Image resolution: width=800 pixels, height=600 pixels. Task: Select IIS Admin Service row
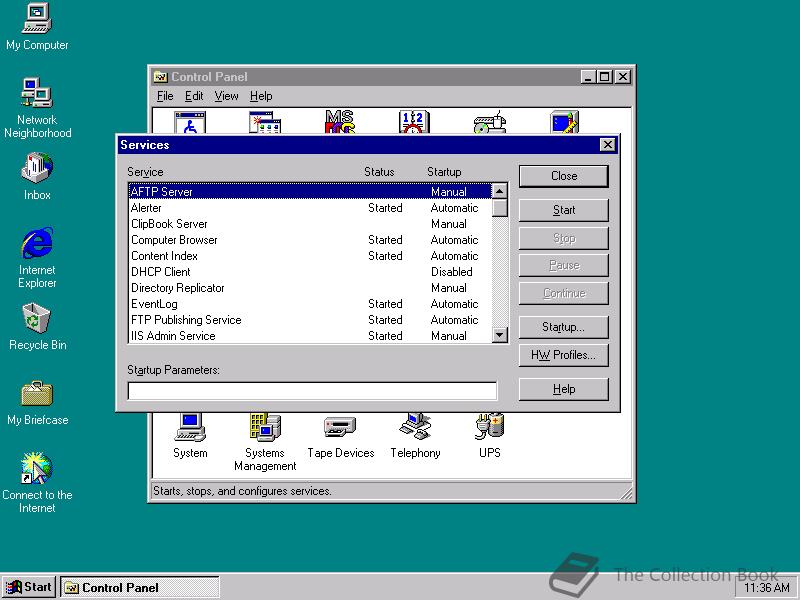(310, 336)
